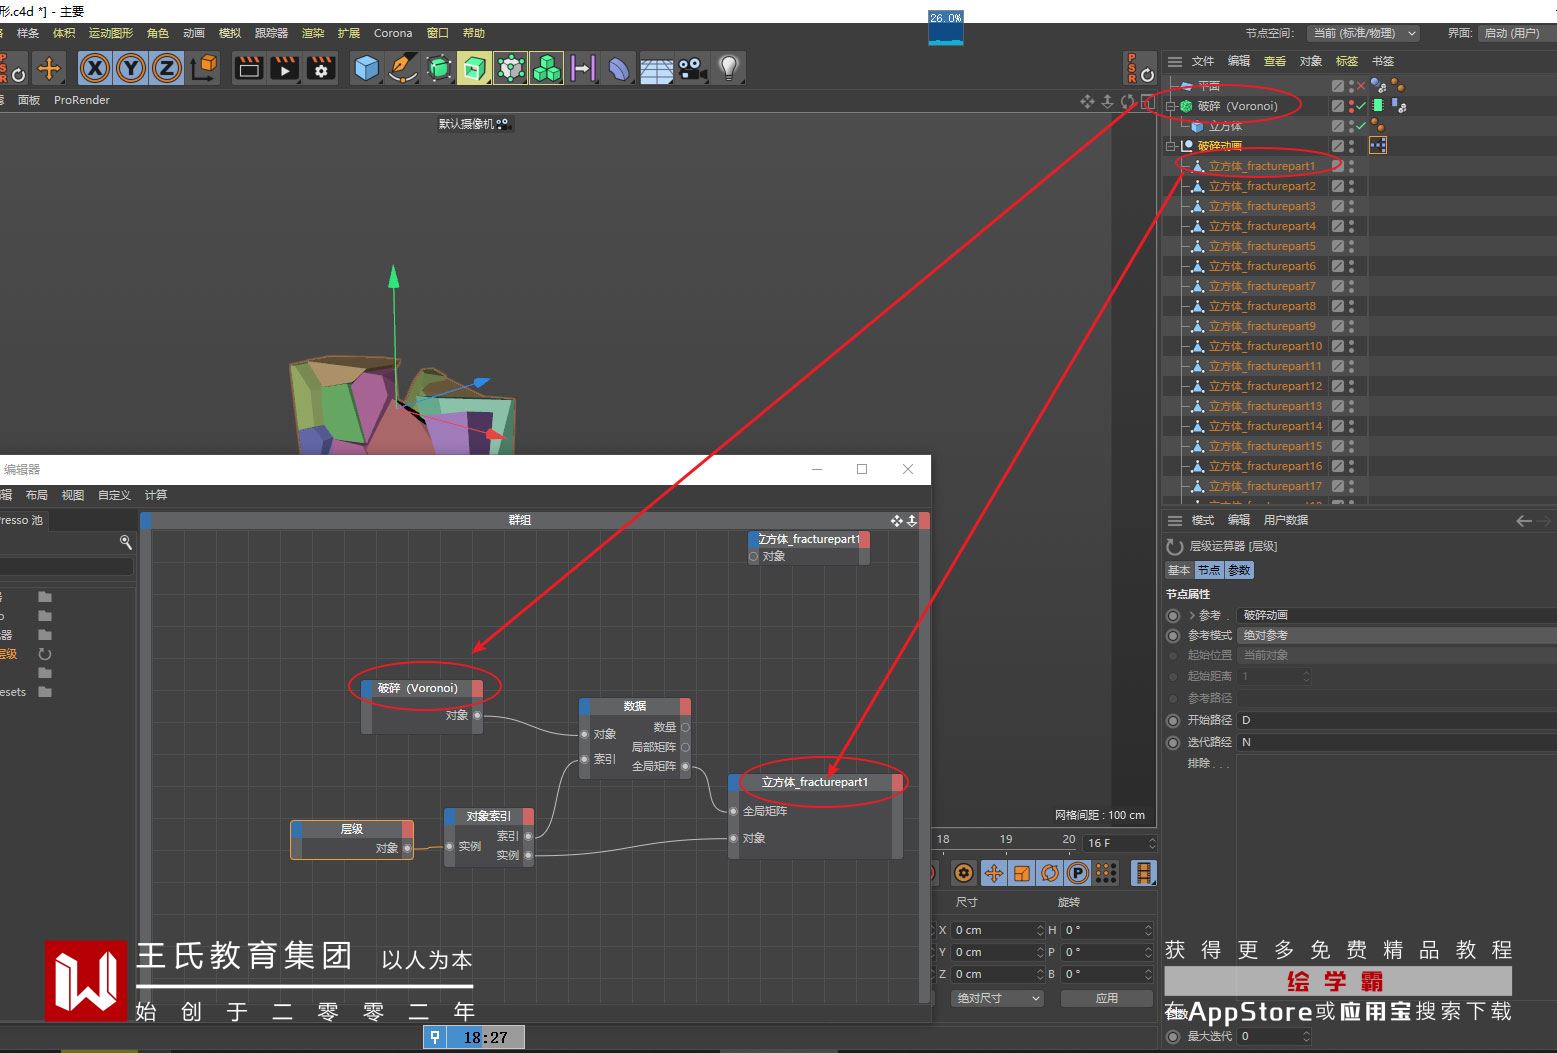The width and height of the screenshot is (1557, 1053).
Task: Click the green tag on 破碎 (Voronoi)
Action: (x=1378, y=105)
